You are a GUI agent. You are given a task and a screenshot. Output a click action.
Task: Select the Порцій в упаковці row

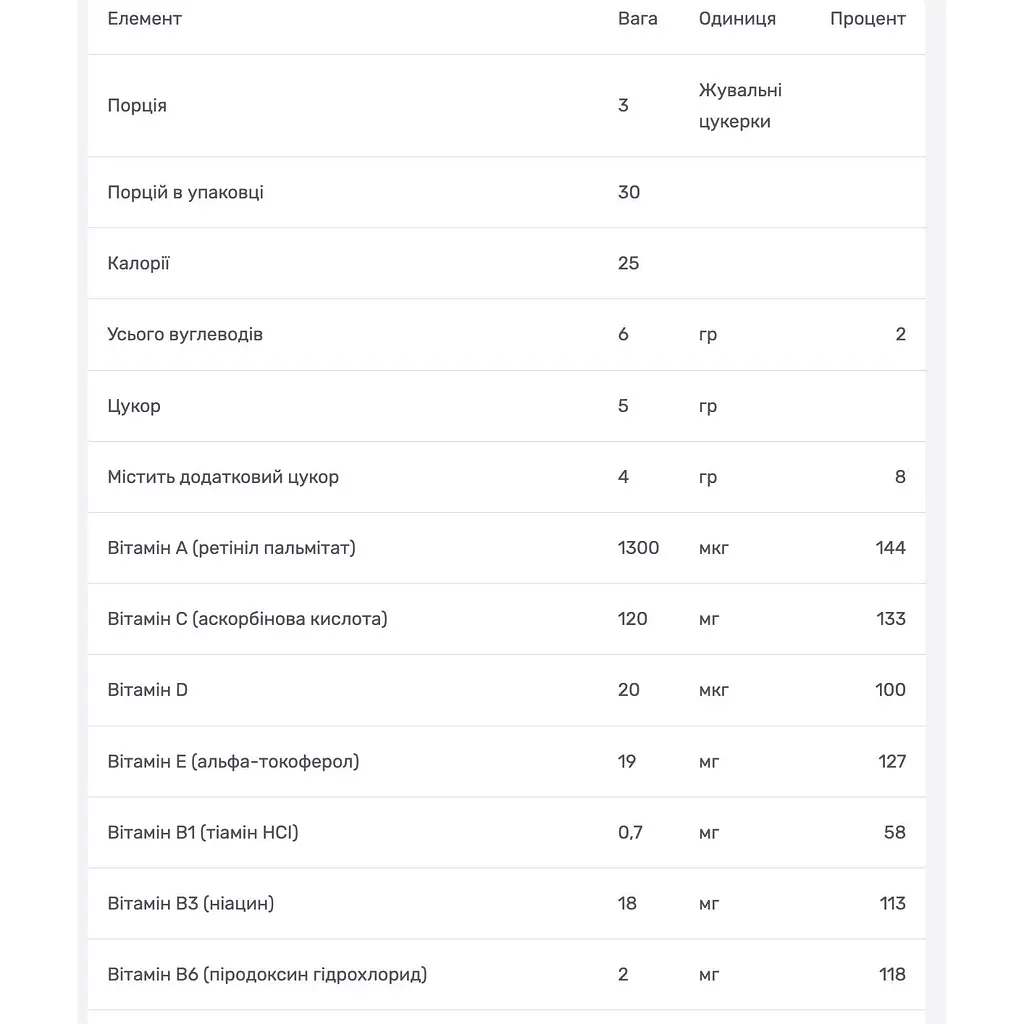(507, 193)
